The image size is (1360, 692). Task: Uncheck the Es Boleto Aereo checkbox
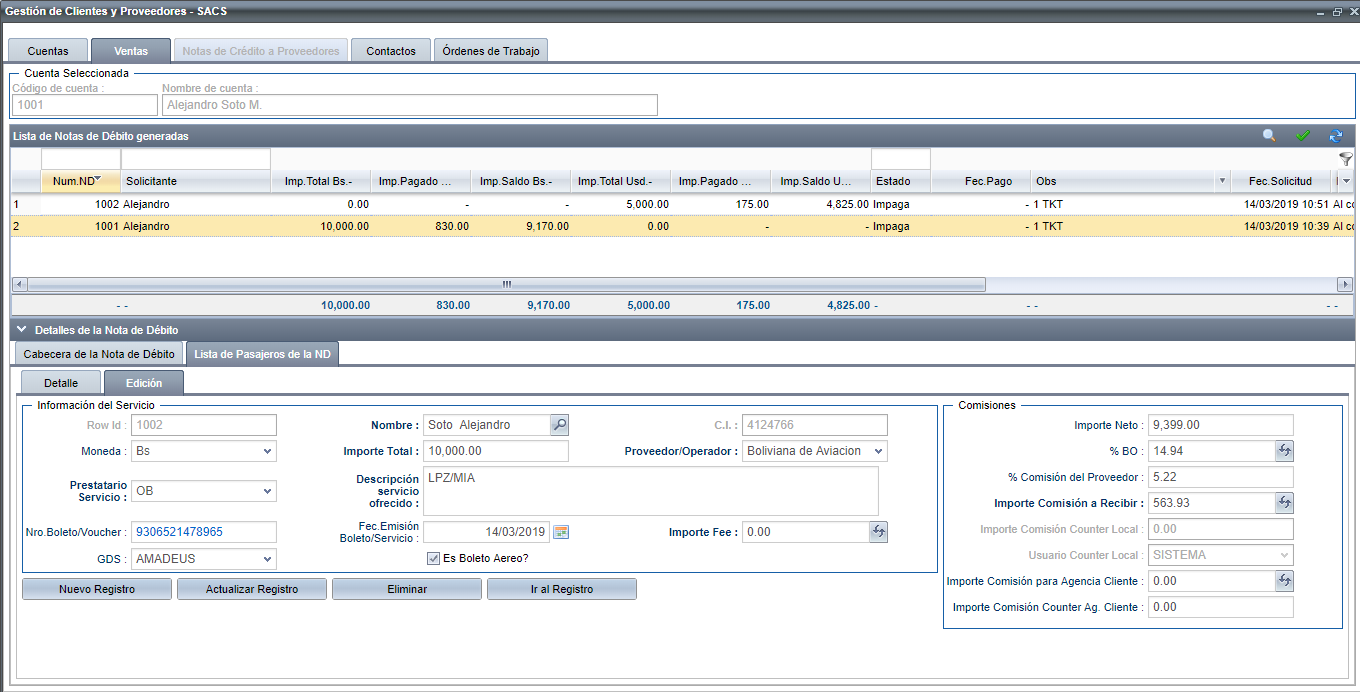pyautogui.click(x=433, y=559)
